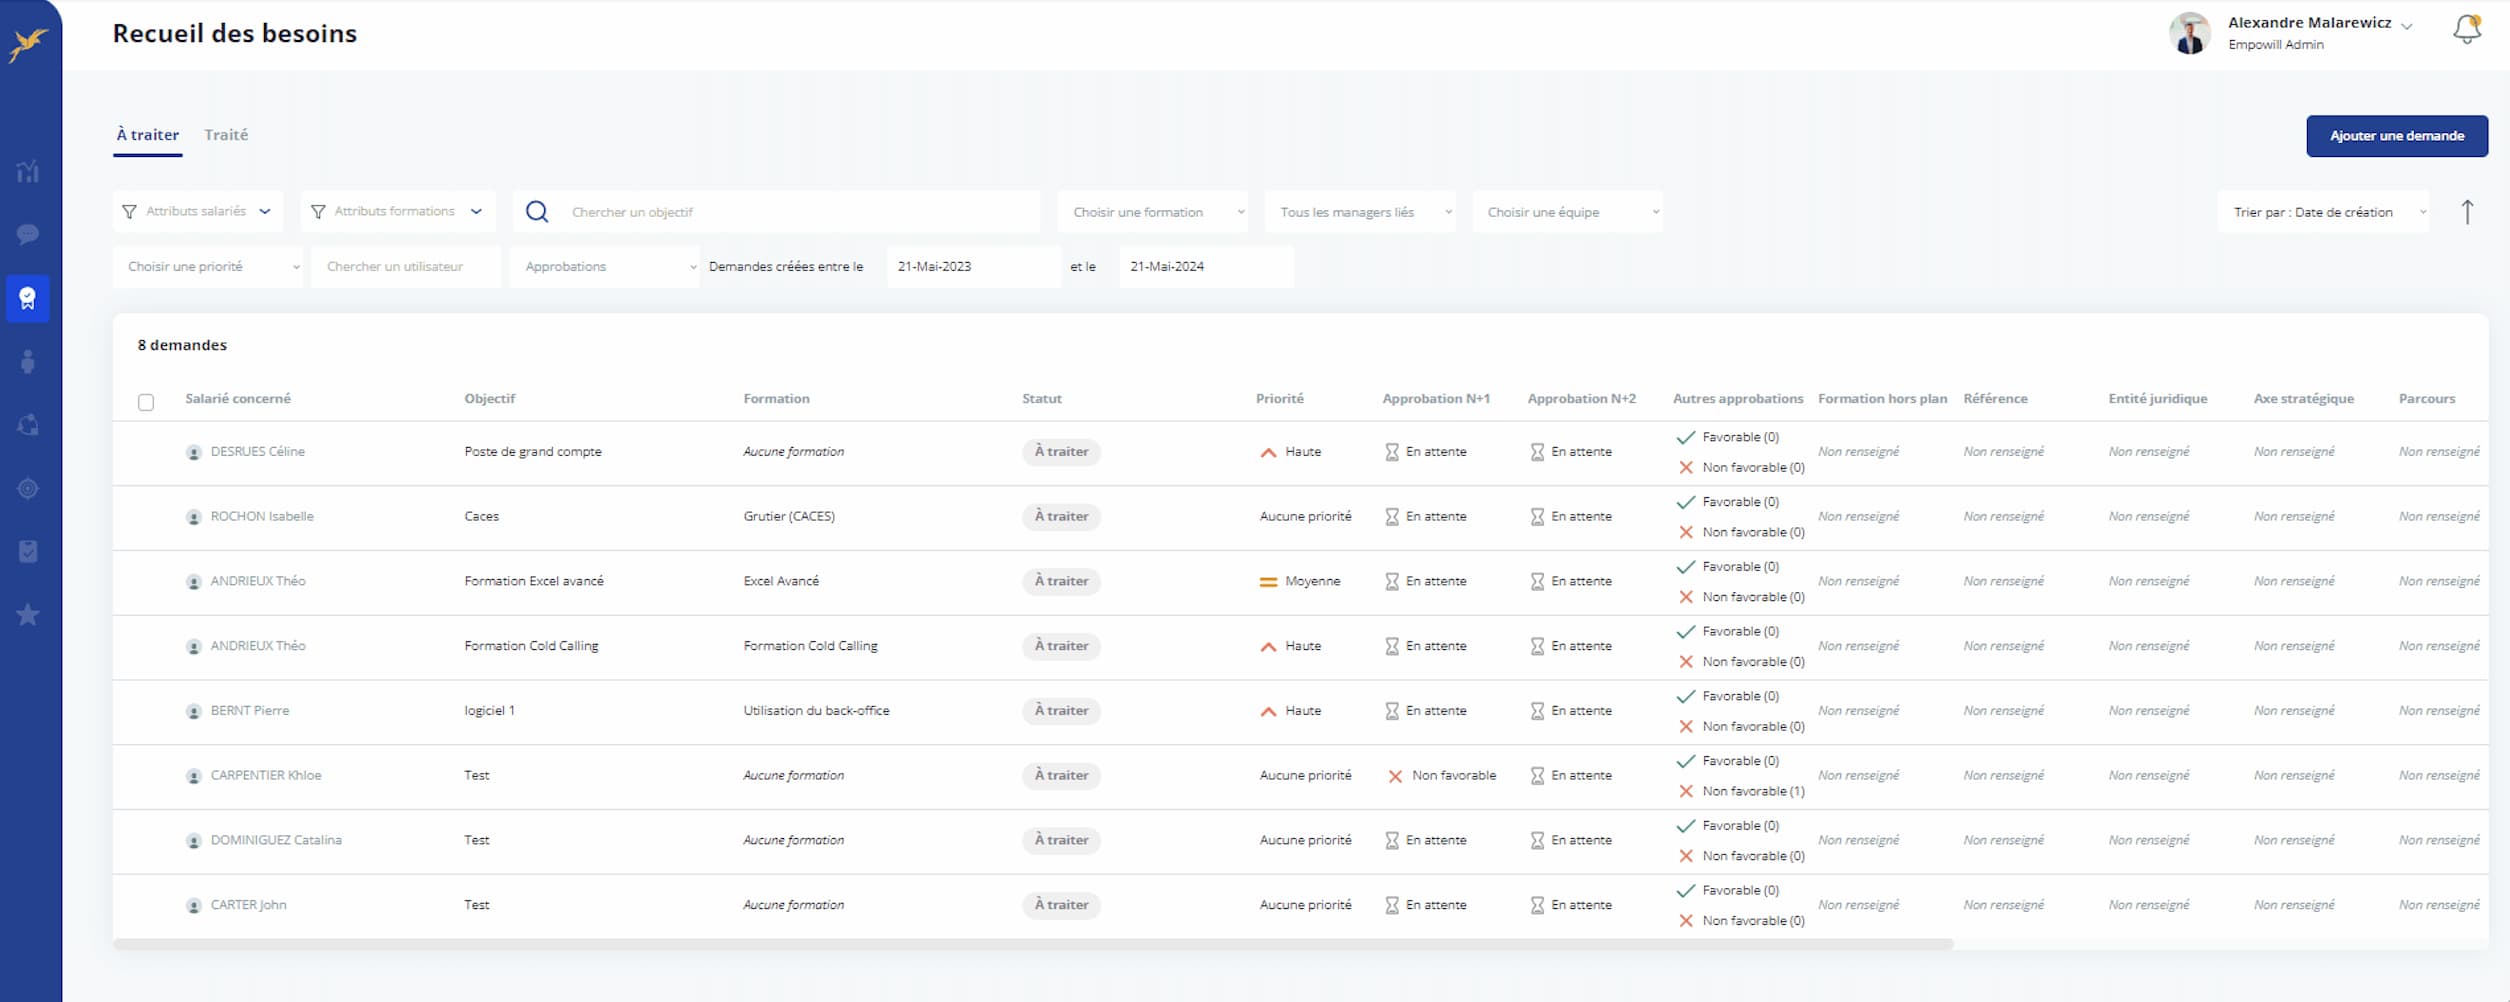Switch to the Traité tab

(226, 135)
